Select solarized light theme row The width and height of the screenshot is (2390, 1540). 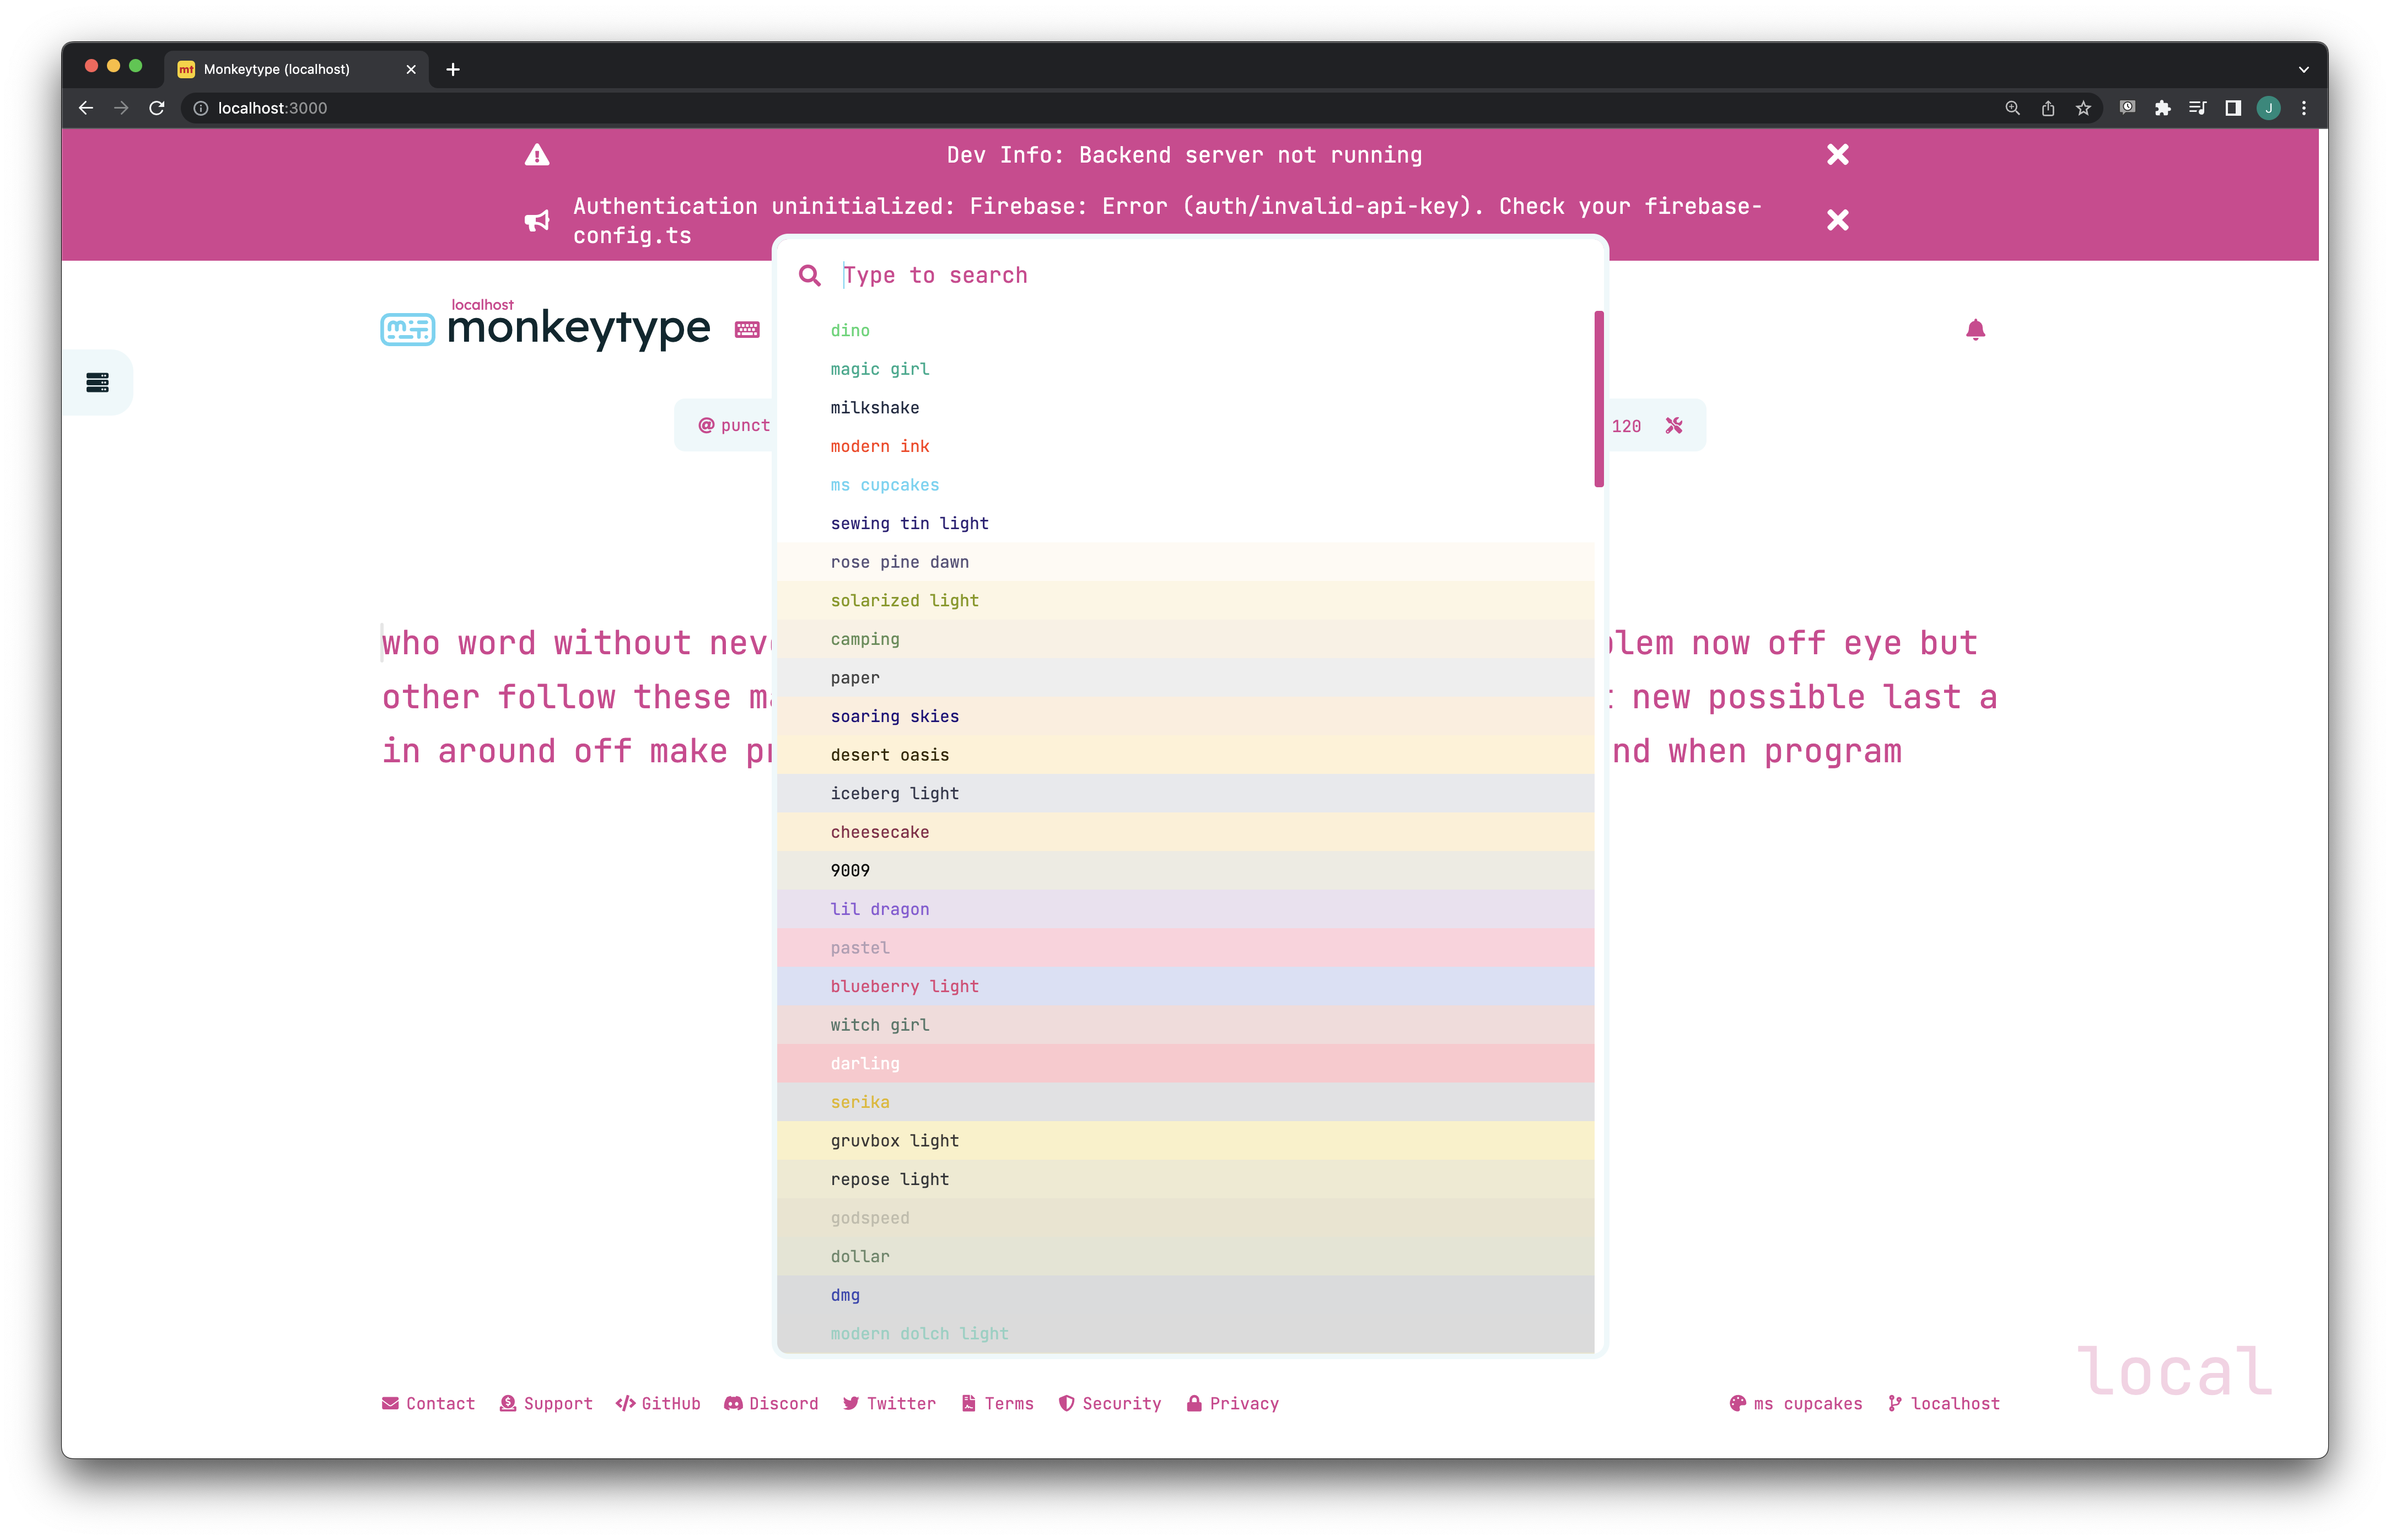1186,600
